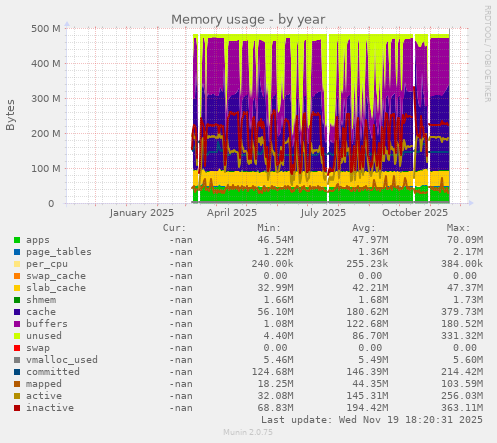Click the 'shmem' legend label
This screenshot has width=497, height=443.
point(41,300)
